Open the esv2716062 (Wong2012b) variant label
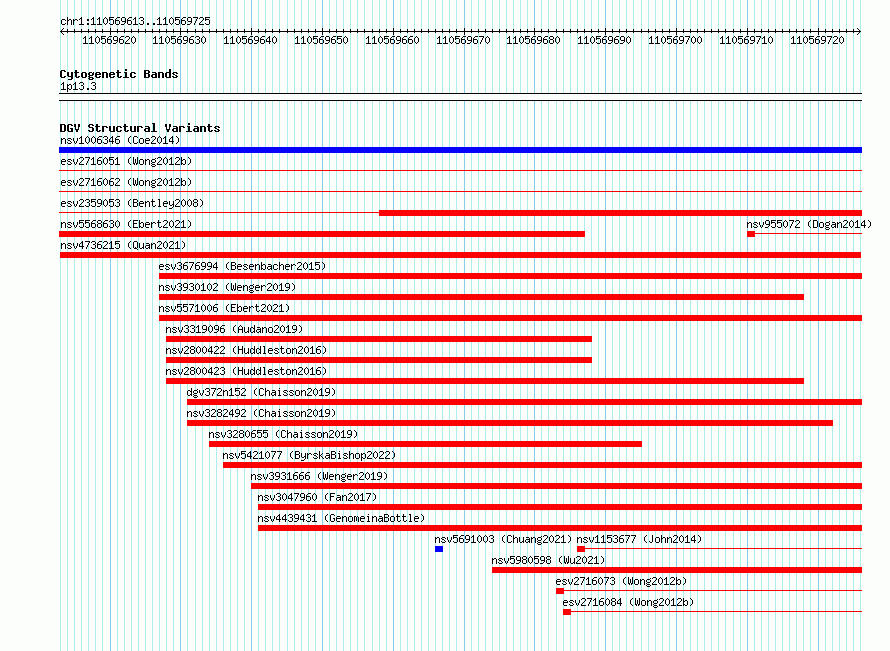 pyautogui.click(x=126, y=182)
